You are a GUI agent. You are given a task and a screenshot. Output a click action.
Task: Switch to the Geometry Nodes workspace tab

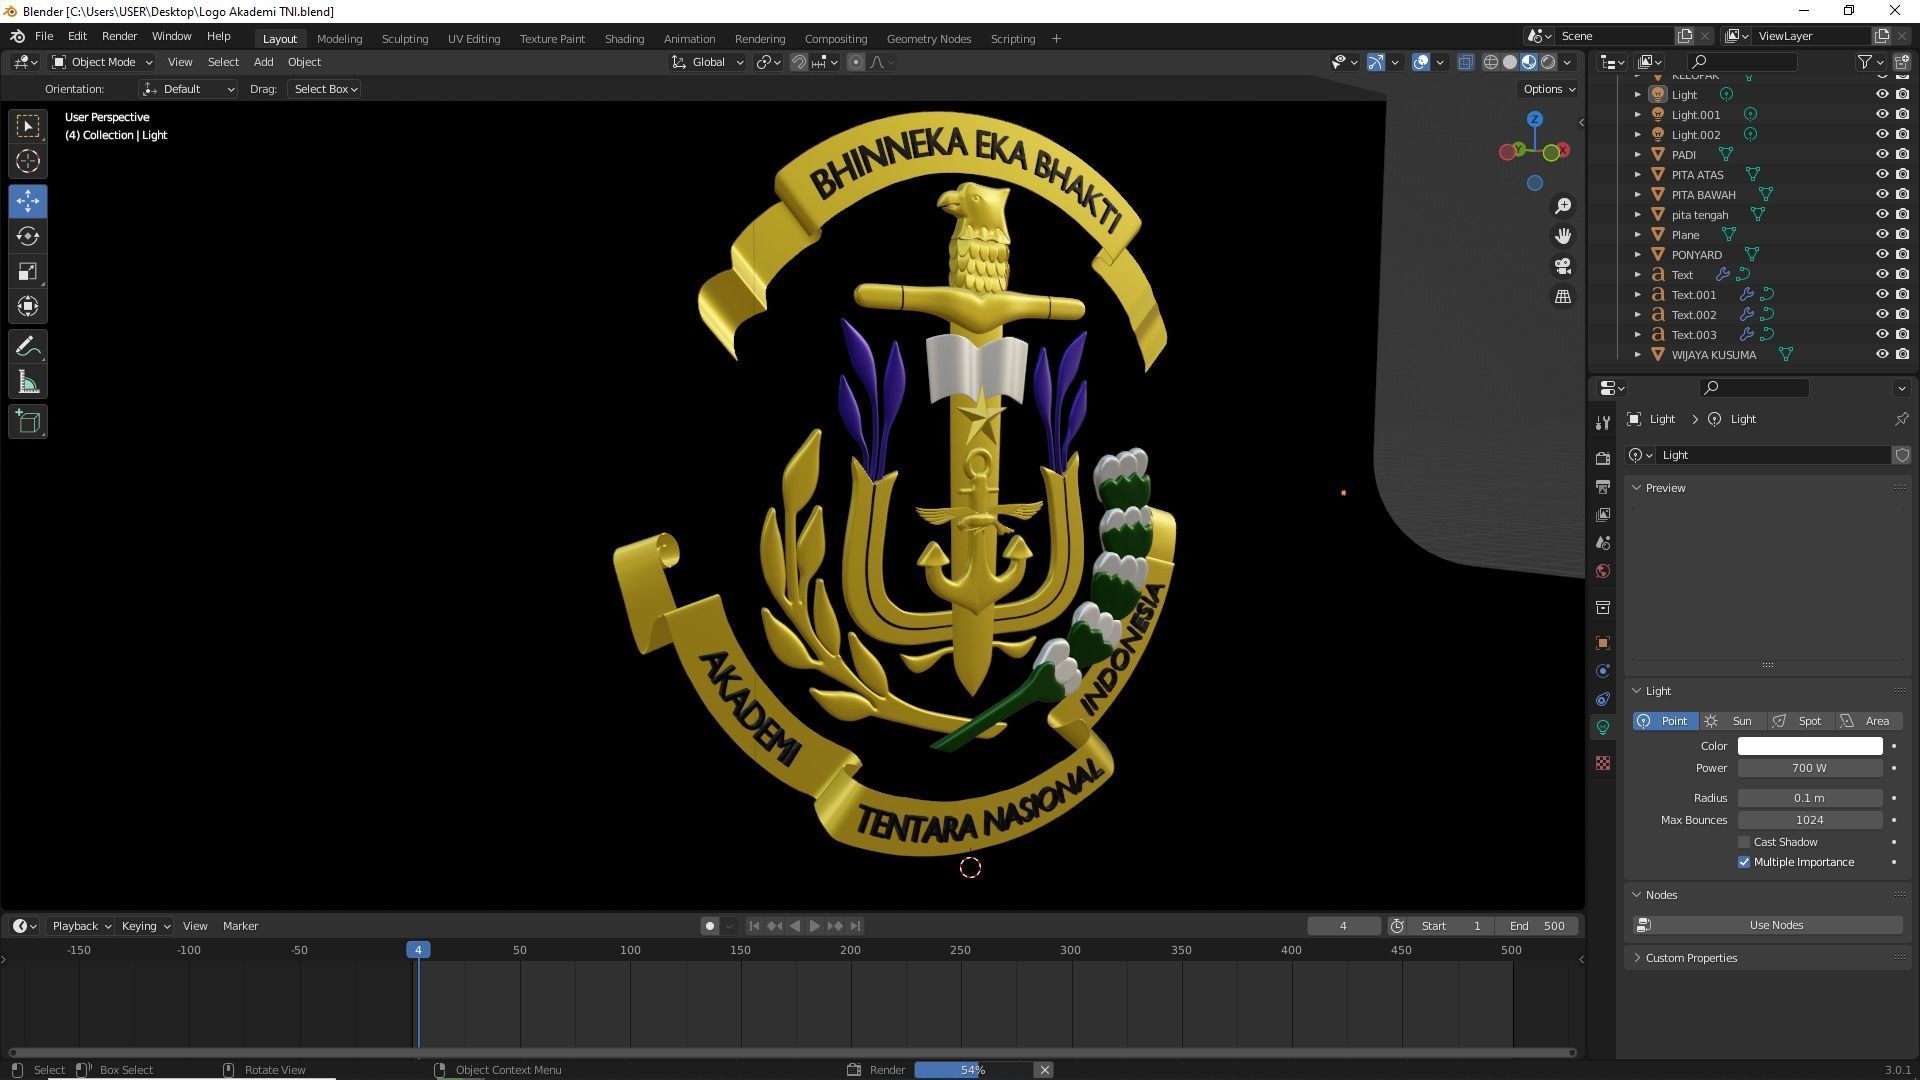[928, 38]
